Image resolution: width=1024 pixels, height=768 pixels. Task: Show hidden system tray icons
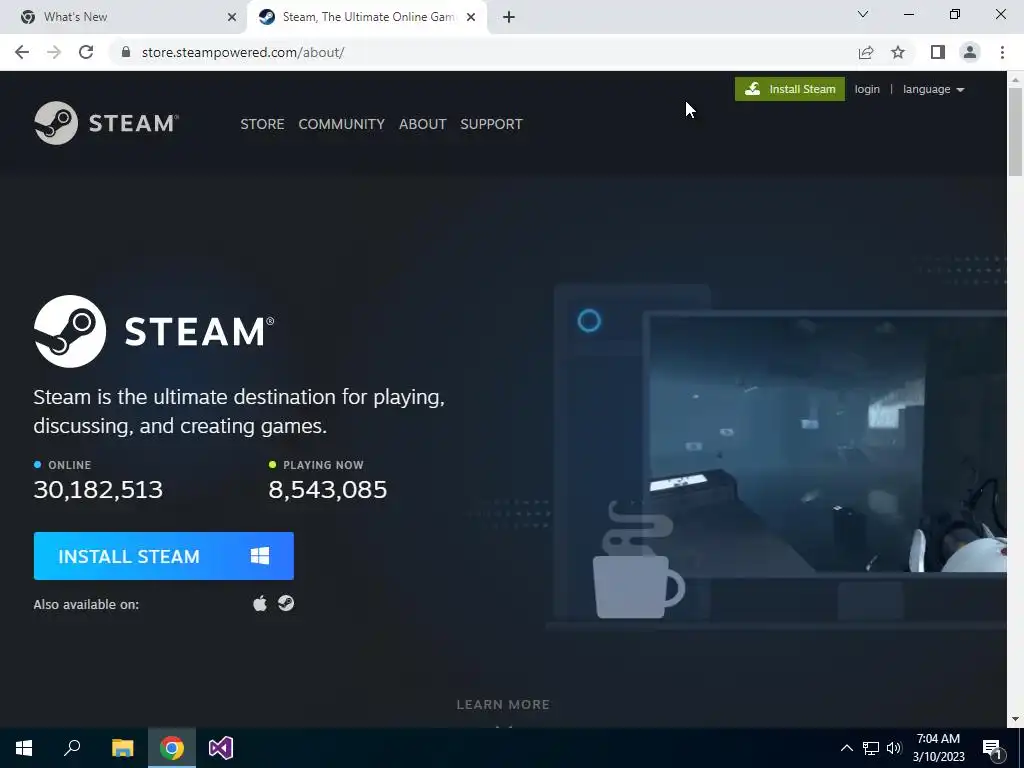click(846, 748)
